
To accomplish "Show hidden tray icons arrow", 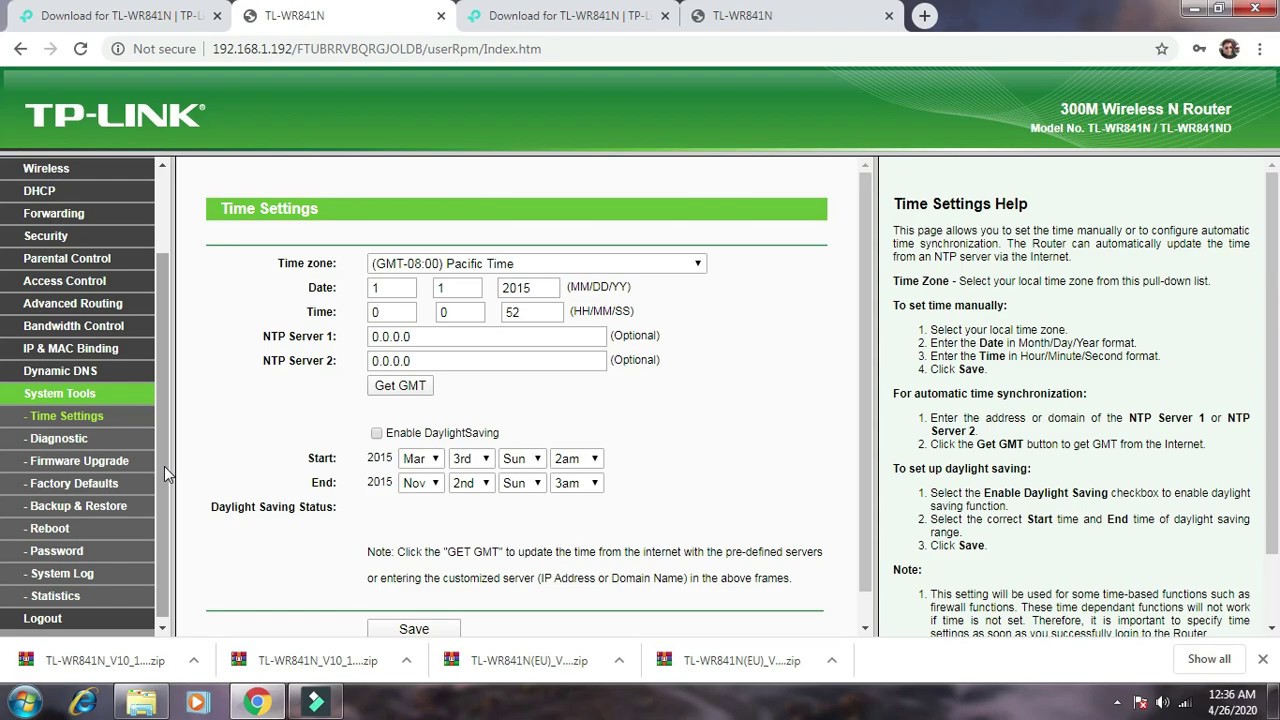I will (1117, 702).
